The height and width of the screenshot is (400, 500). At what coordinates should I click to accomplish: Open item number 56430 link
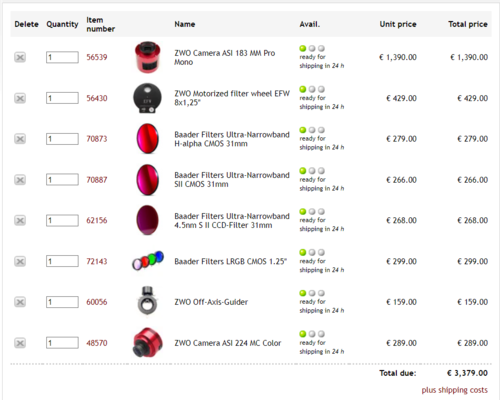pos(97,98)
